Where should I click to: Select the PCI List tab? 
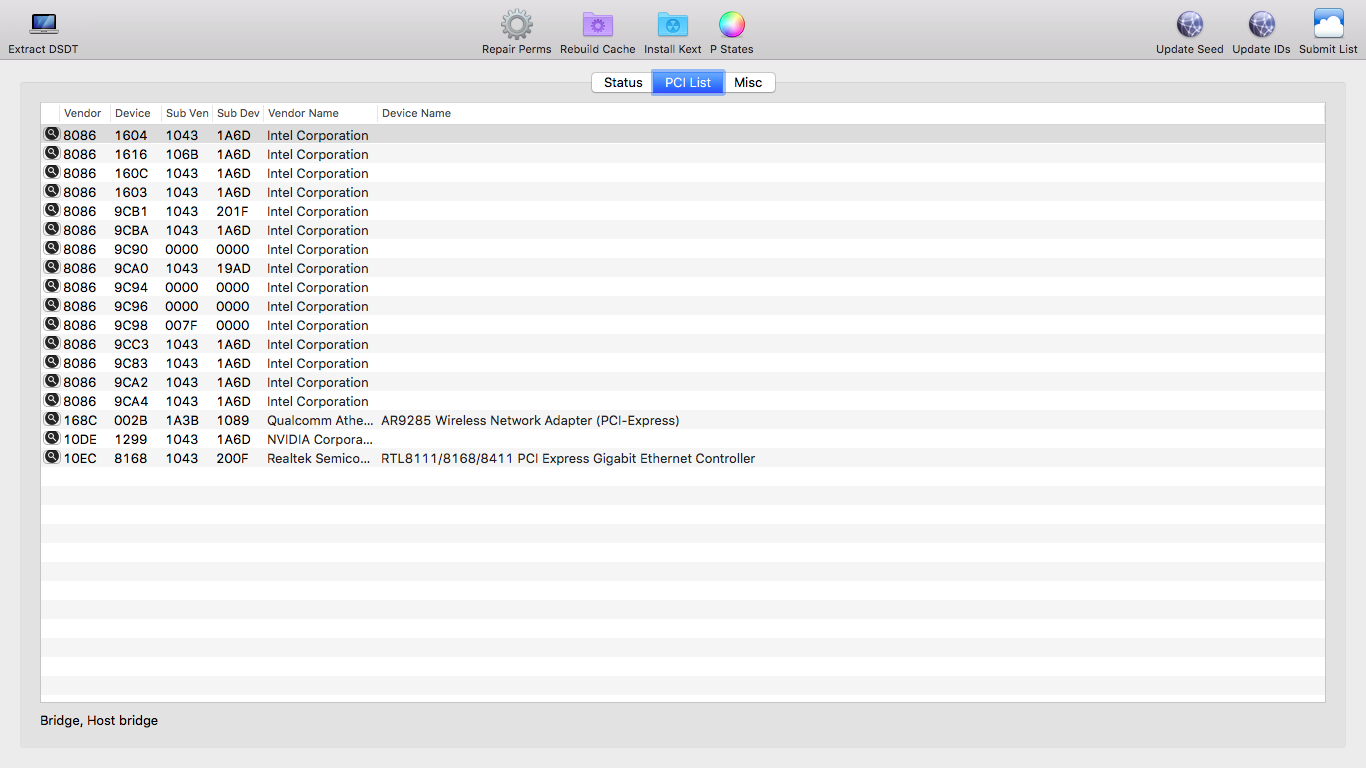(688, 83)
